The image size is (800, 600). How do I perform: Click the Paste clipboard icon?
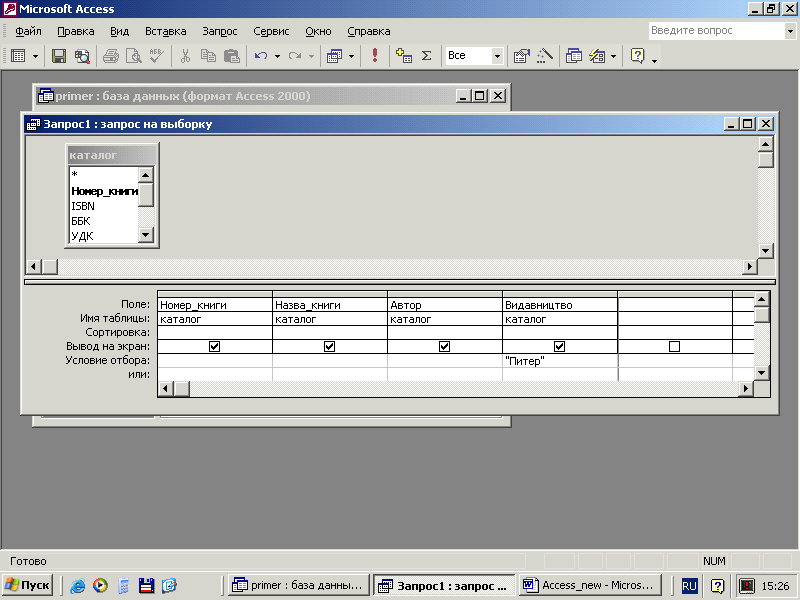tap(232, 56)
